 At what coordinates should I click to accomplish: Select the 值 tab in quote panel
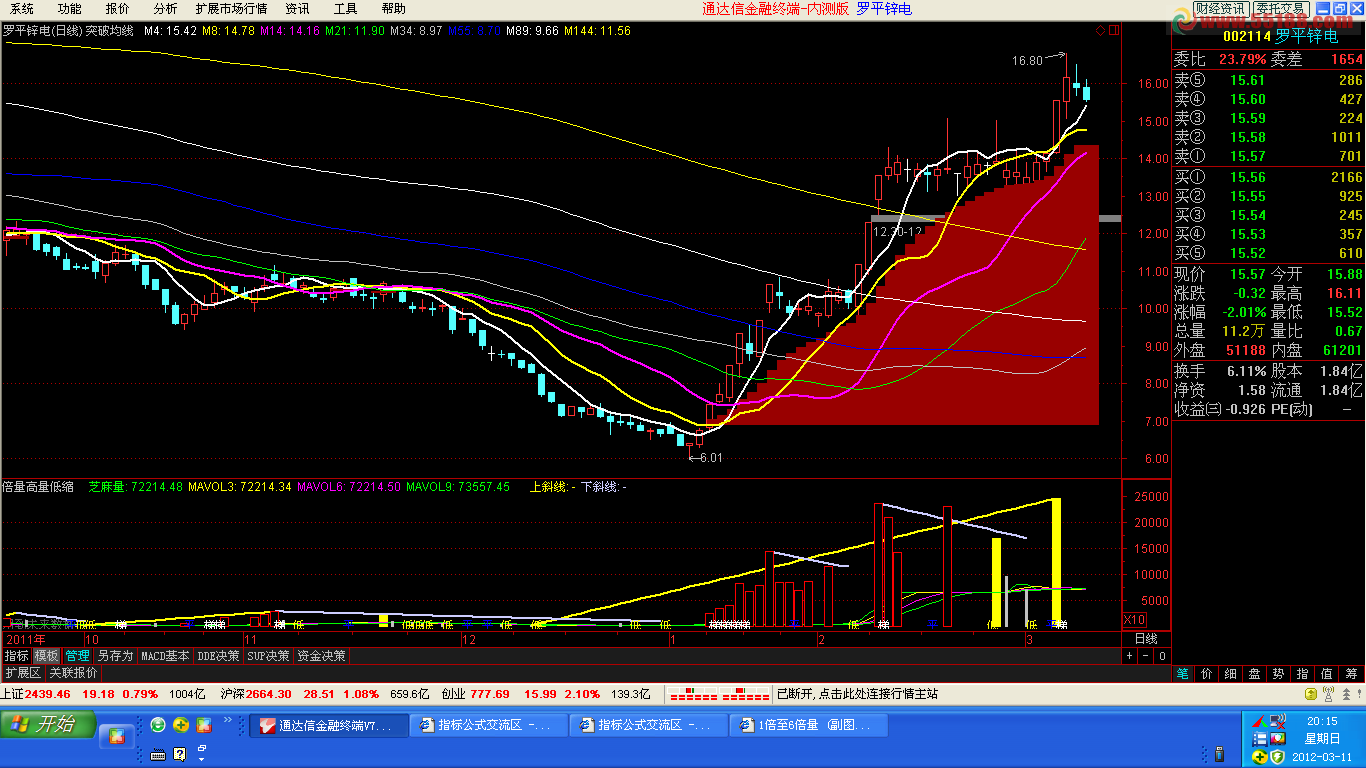pyautogui.click(x=1327, y=674)
